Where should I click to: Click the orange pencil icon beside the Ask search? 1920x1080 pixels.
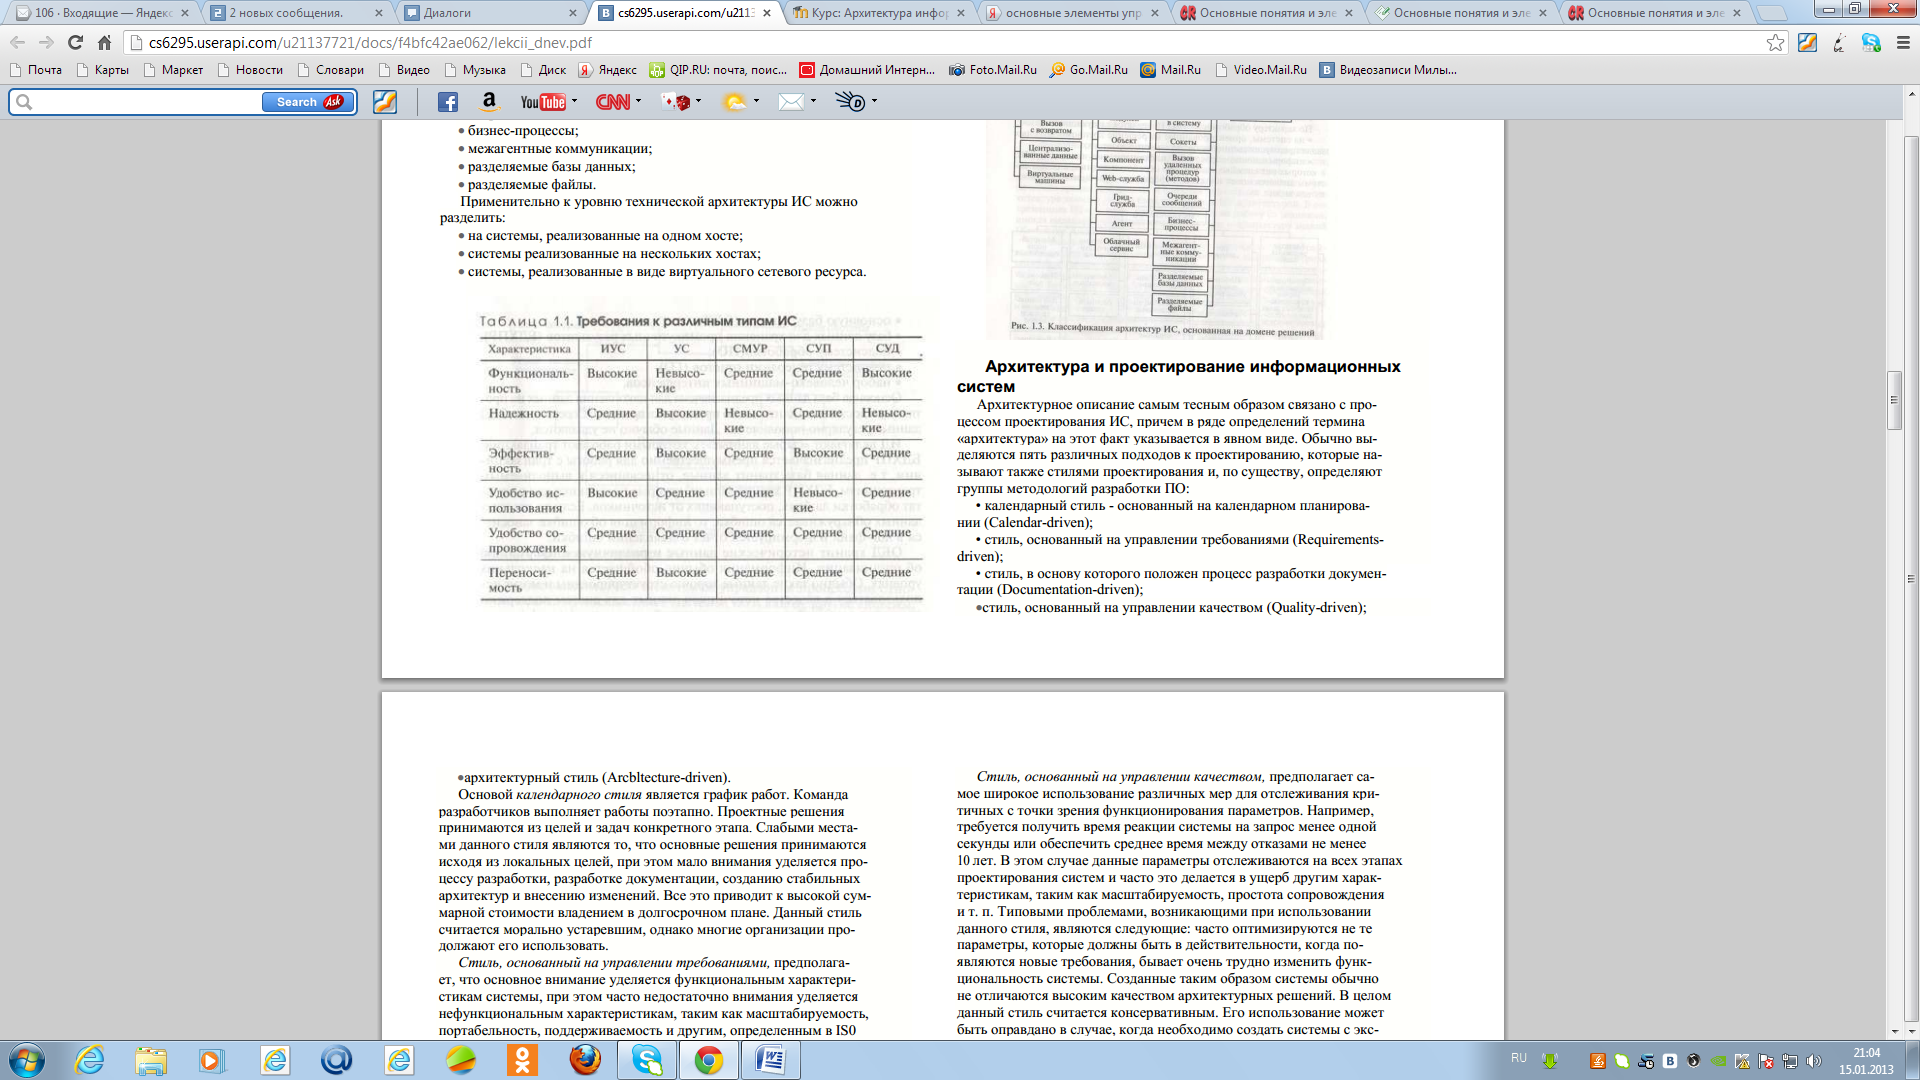tap(385, 102)
